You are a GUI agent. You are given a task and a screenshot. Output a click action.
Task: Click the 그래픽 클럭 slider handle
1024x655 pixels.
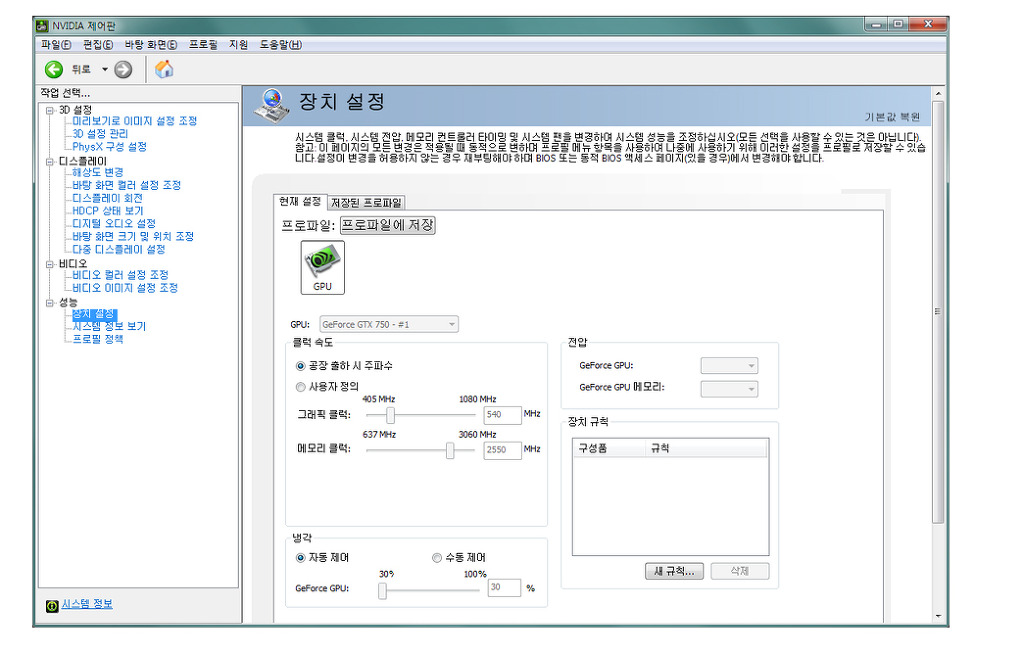pos(391,415)
